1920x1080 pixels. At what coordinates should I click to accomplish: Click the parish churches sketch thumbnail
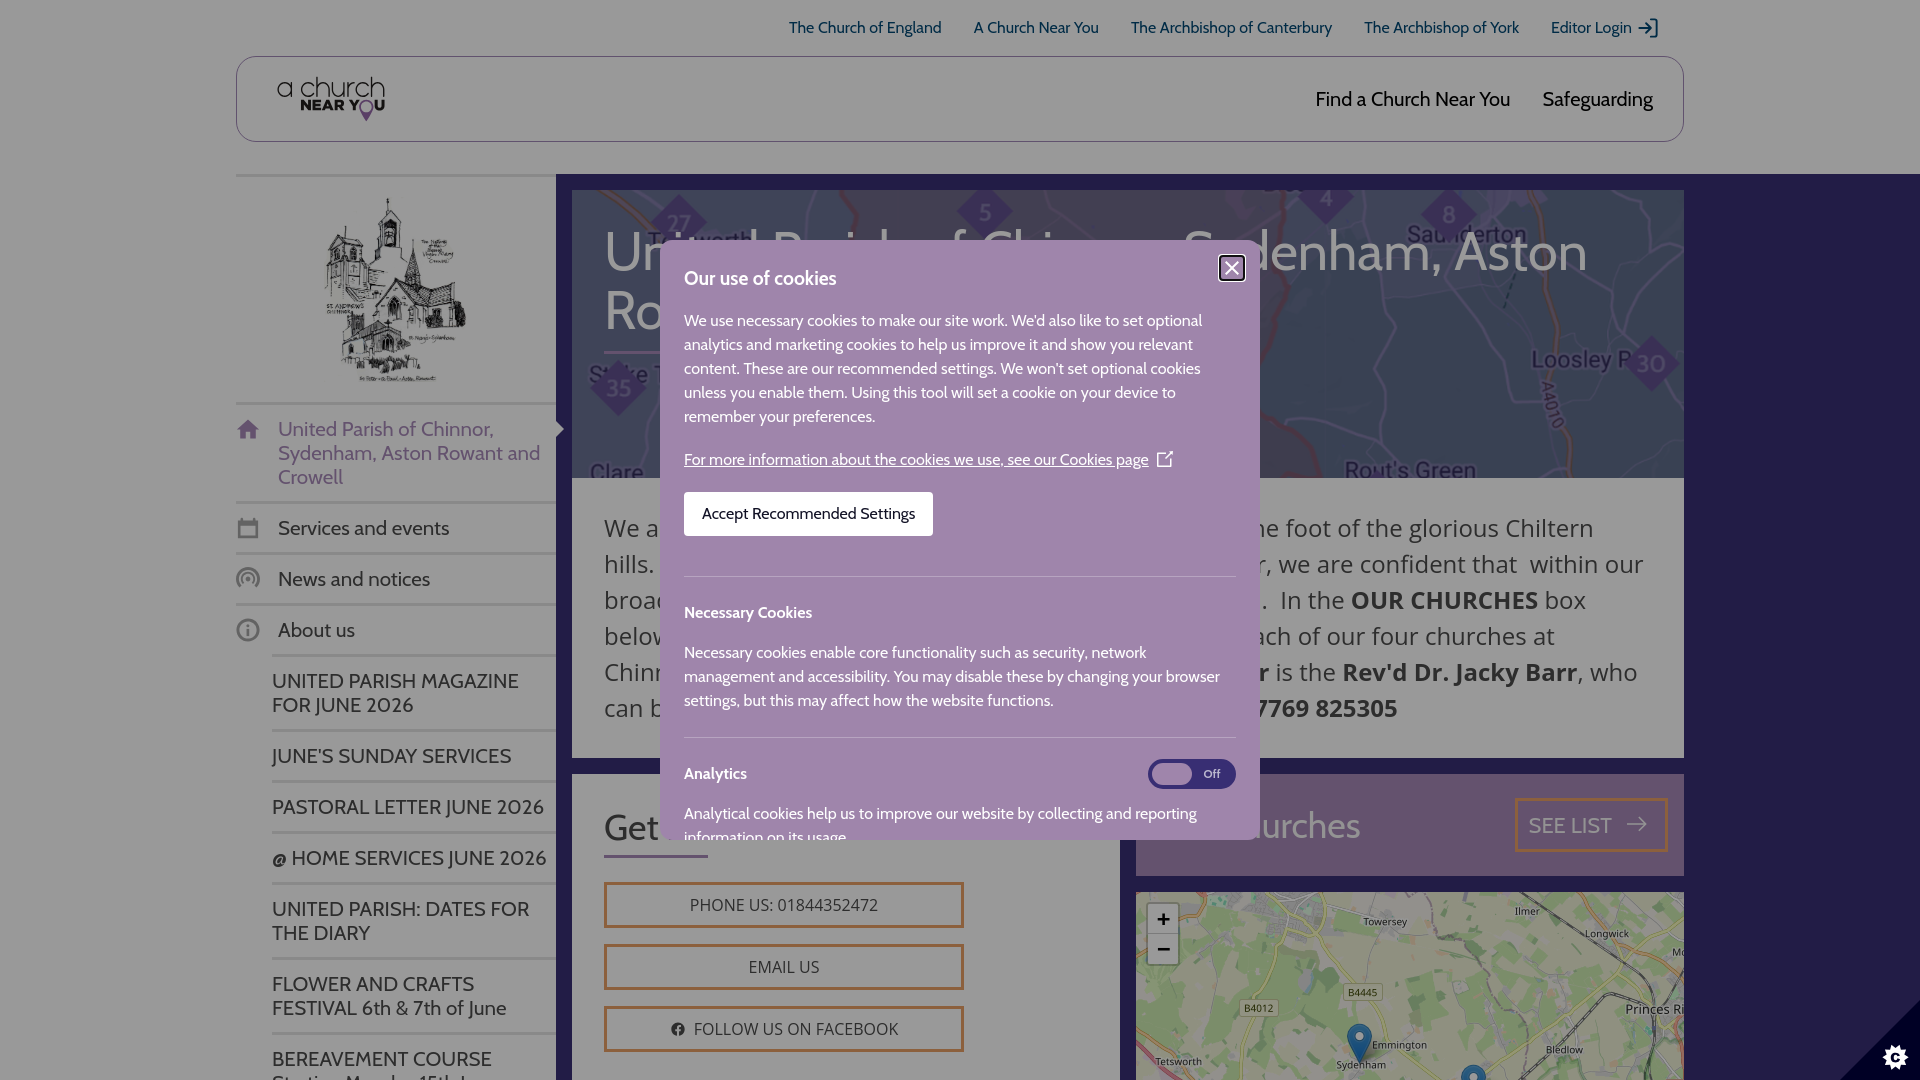395,289
